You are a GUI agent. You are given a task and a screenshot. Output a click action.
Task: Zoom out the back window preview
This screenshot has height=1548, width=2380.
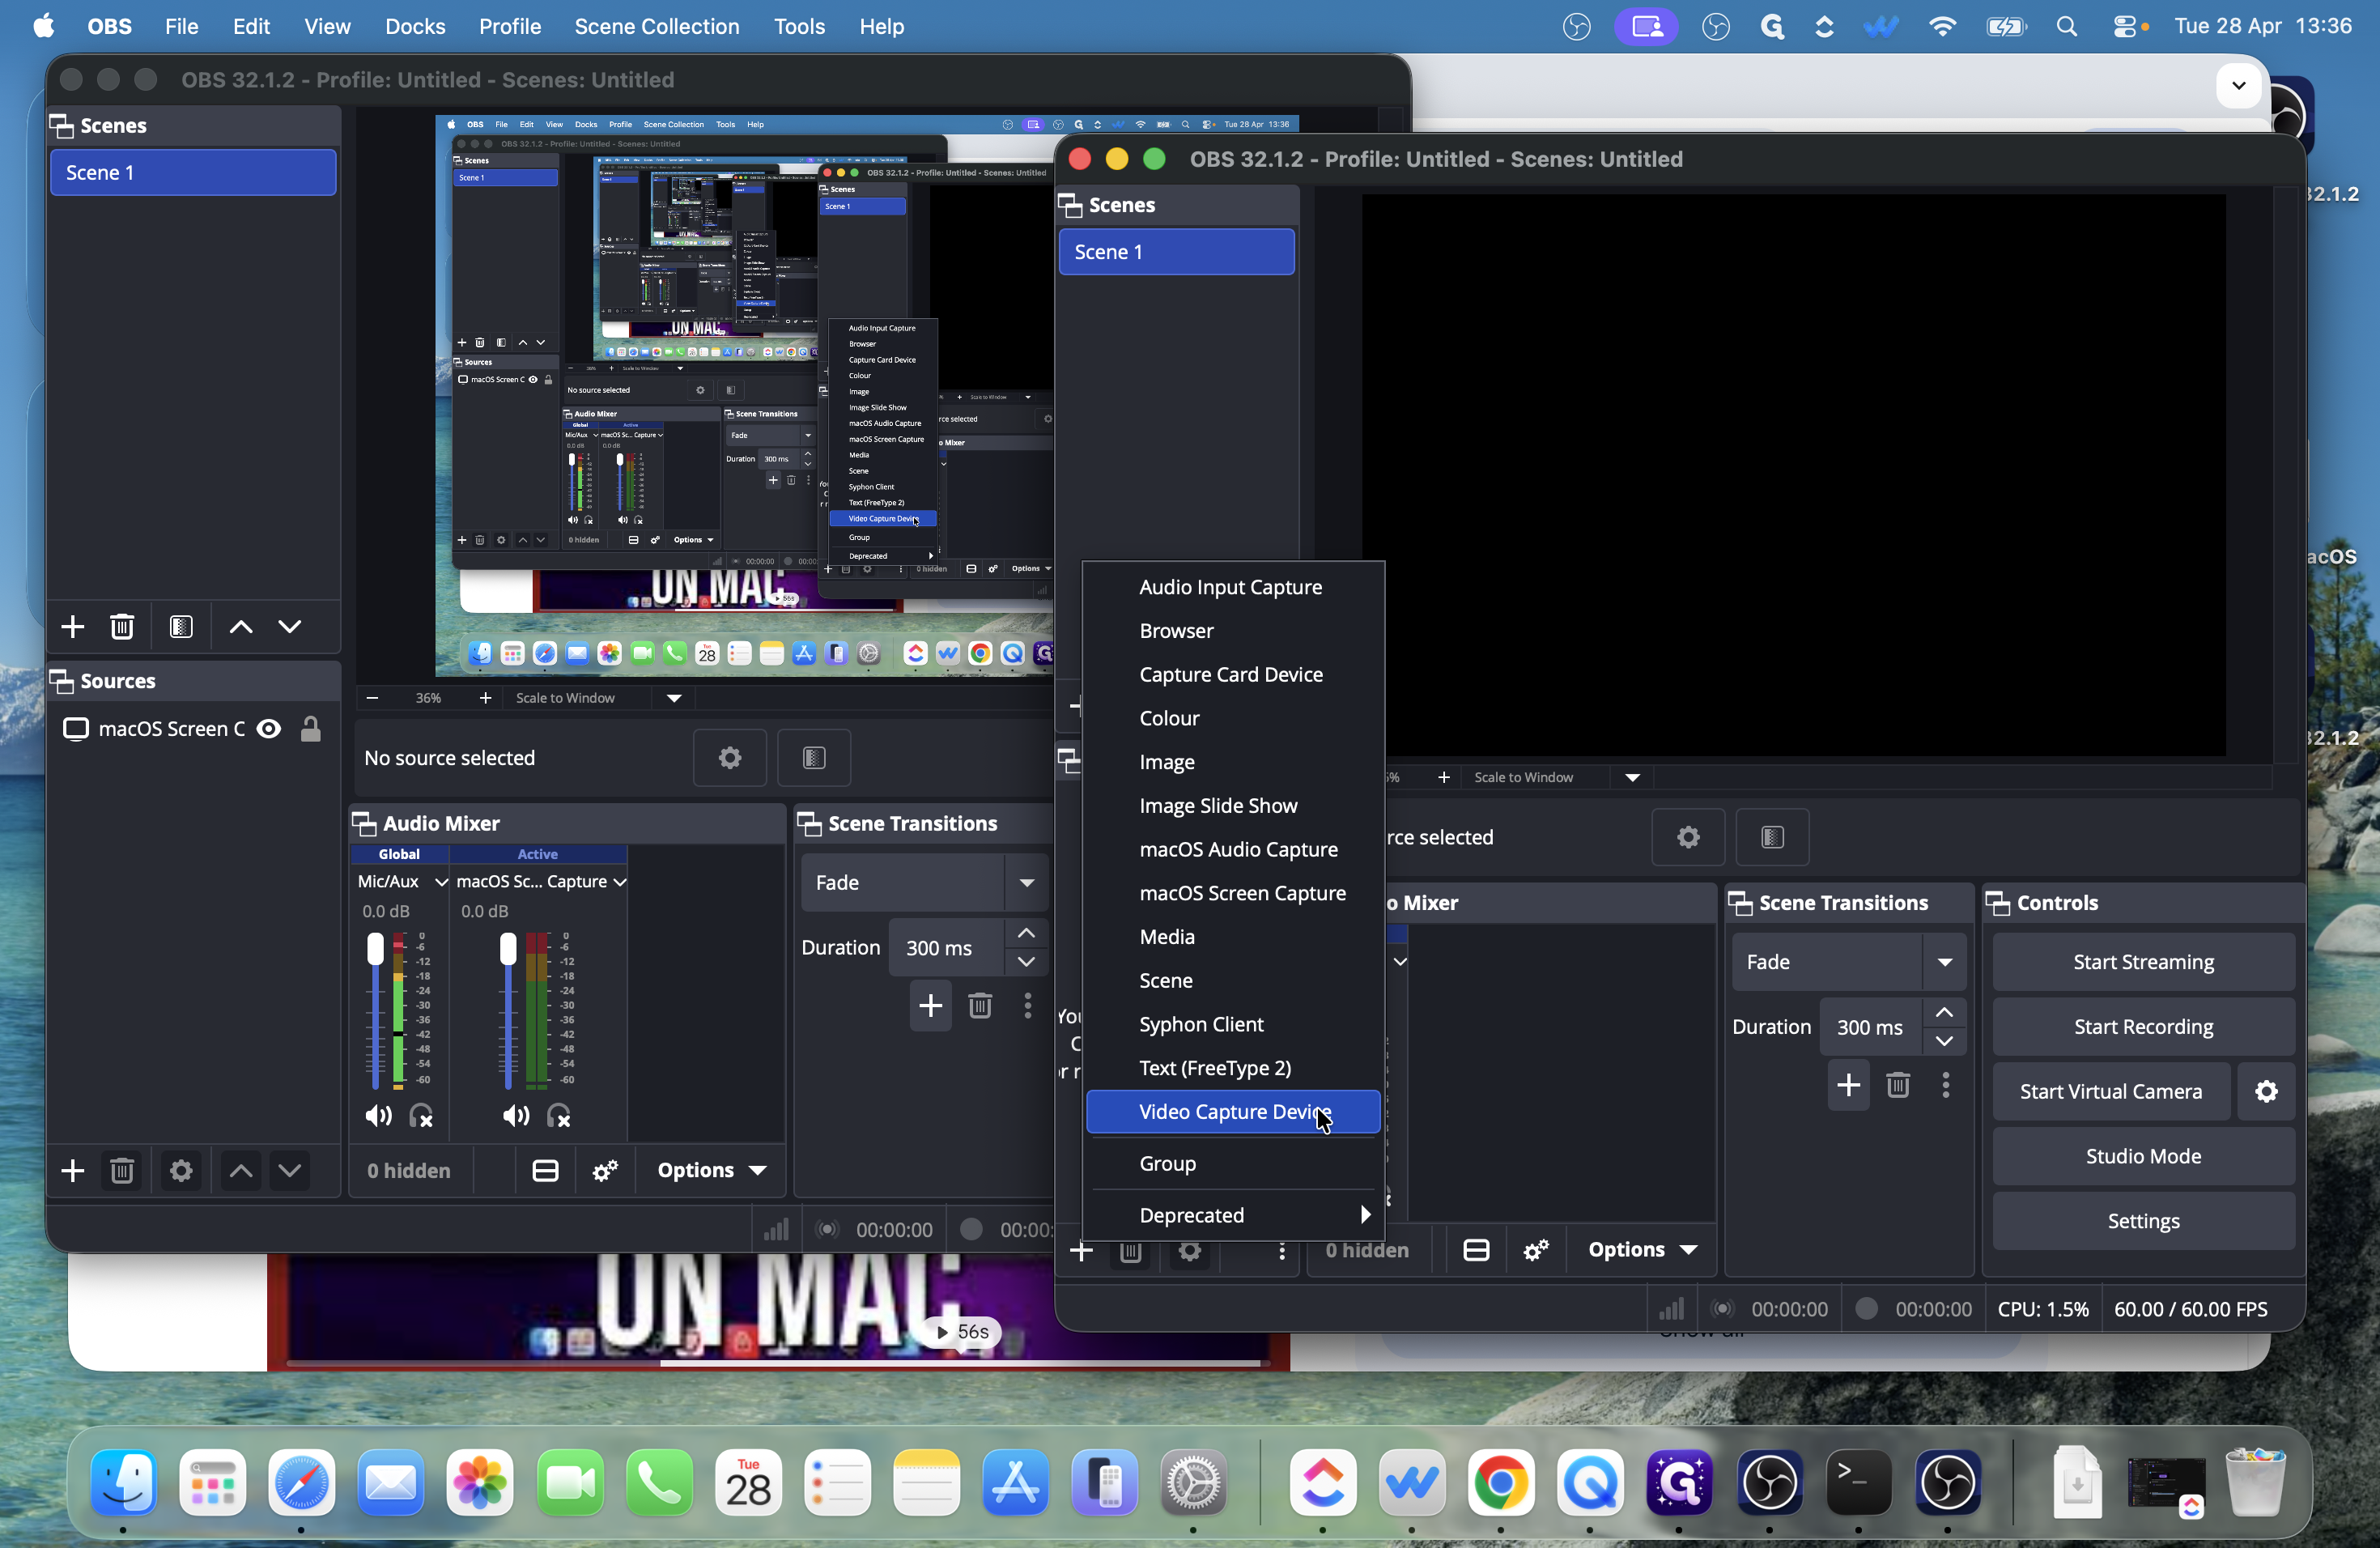tap(372, 698)
